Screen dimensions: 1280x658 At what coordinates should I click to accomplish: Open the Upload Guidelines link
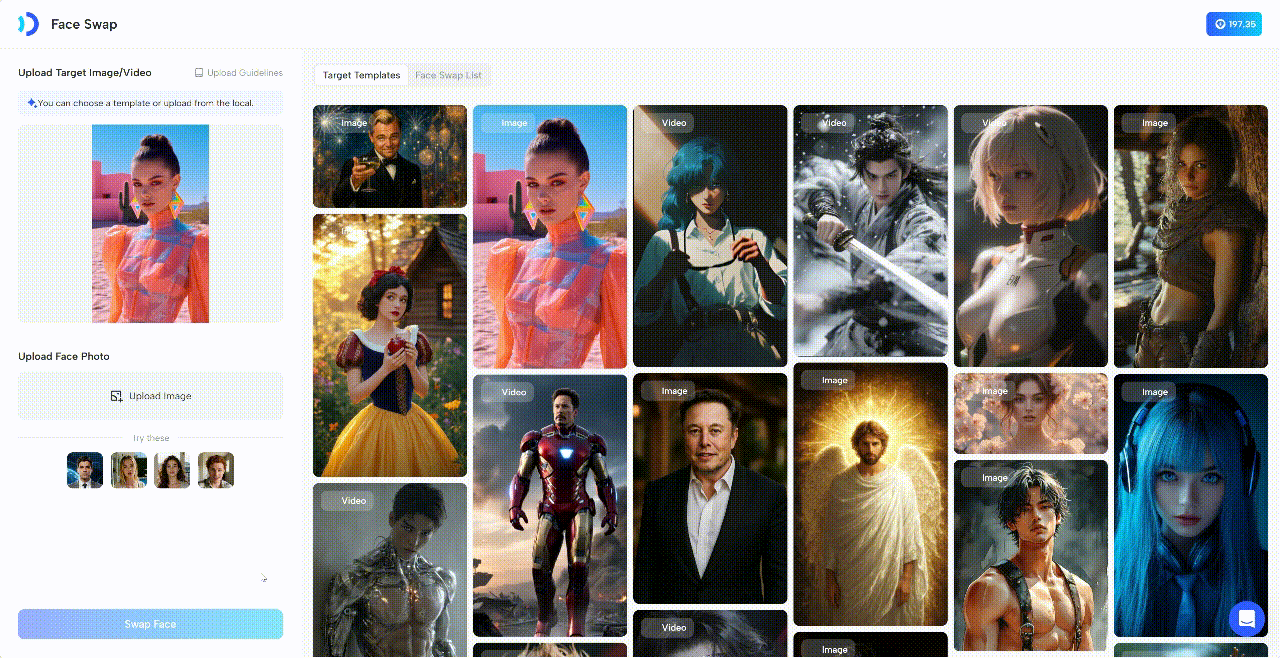(x=244, y=73)
